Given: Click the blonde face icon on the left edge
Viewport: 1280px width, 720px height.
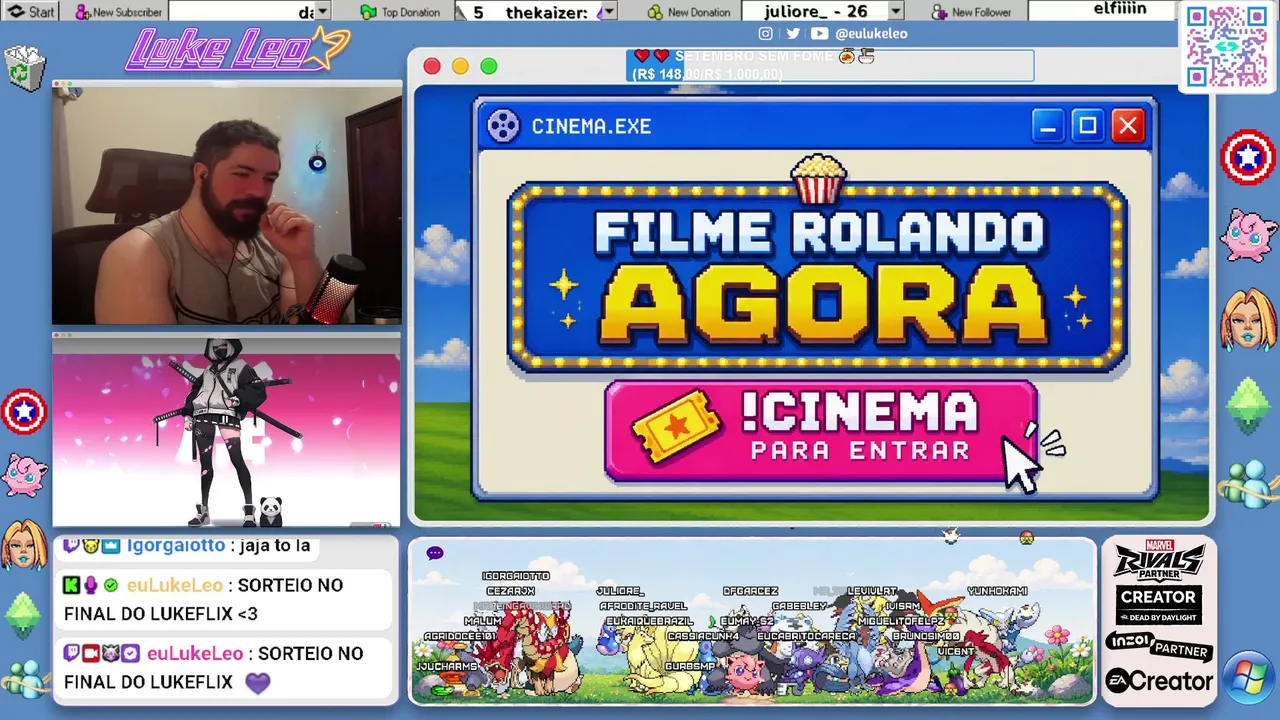Looking at the screenshot, I should (x=24, y=545).
